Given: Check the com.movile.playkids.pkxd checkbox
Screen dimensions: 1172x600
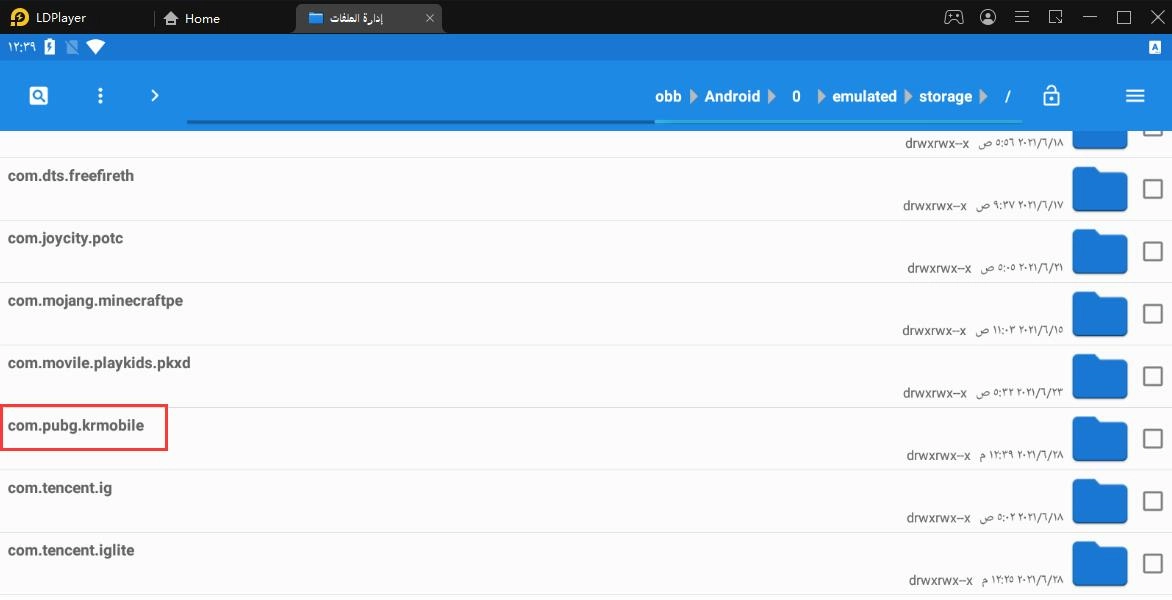Looking at the screenshot, I should tap(1152, 376).
